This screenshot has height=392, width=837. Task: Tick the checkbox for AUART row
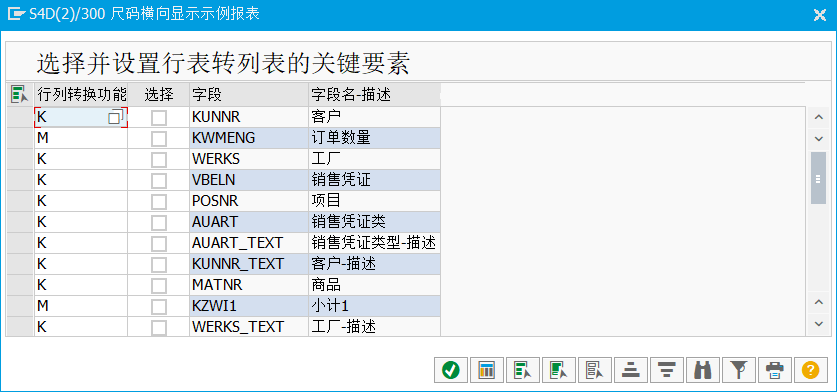[x=159, y=222]
